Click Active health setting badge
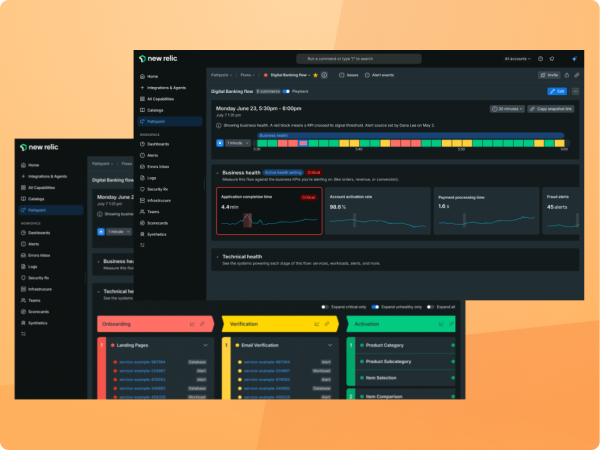The height and width of the screenshot is (450, 600). (283, 173)
